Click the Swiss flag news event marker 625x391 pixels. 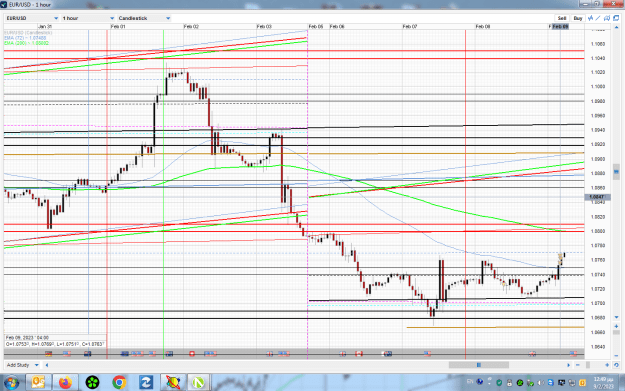192,354
